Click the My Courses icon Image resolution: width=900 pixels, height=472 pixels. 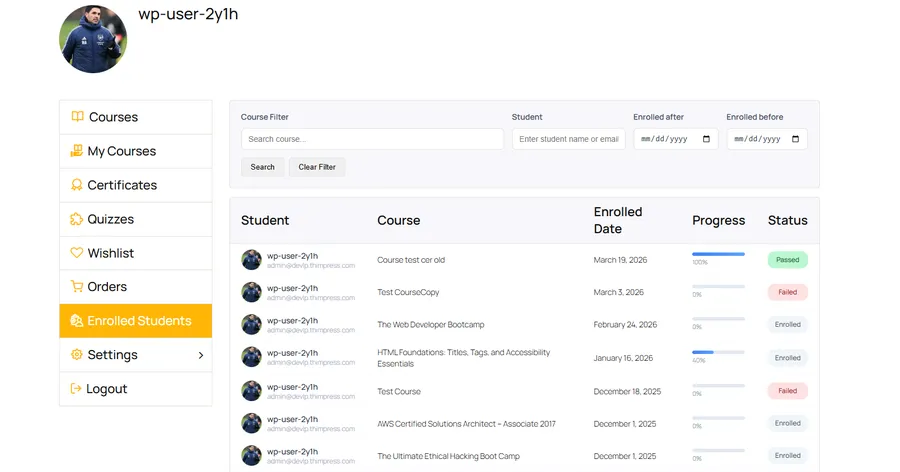[76, 150]
